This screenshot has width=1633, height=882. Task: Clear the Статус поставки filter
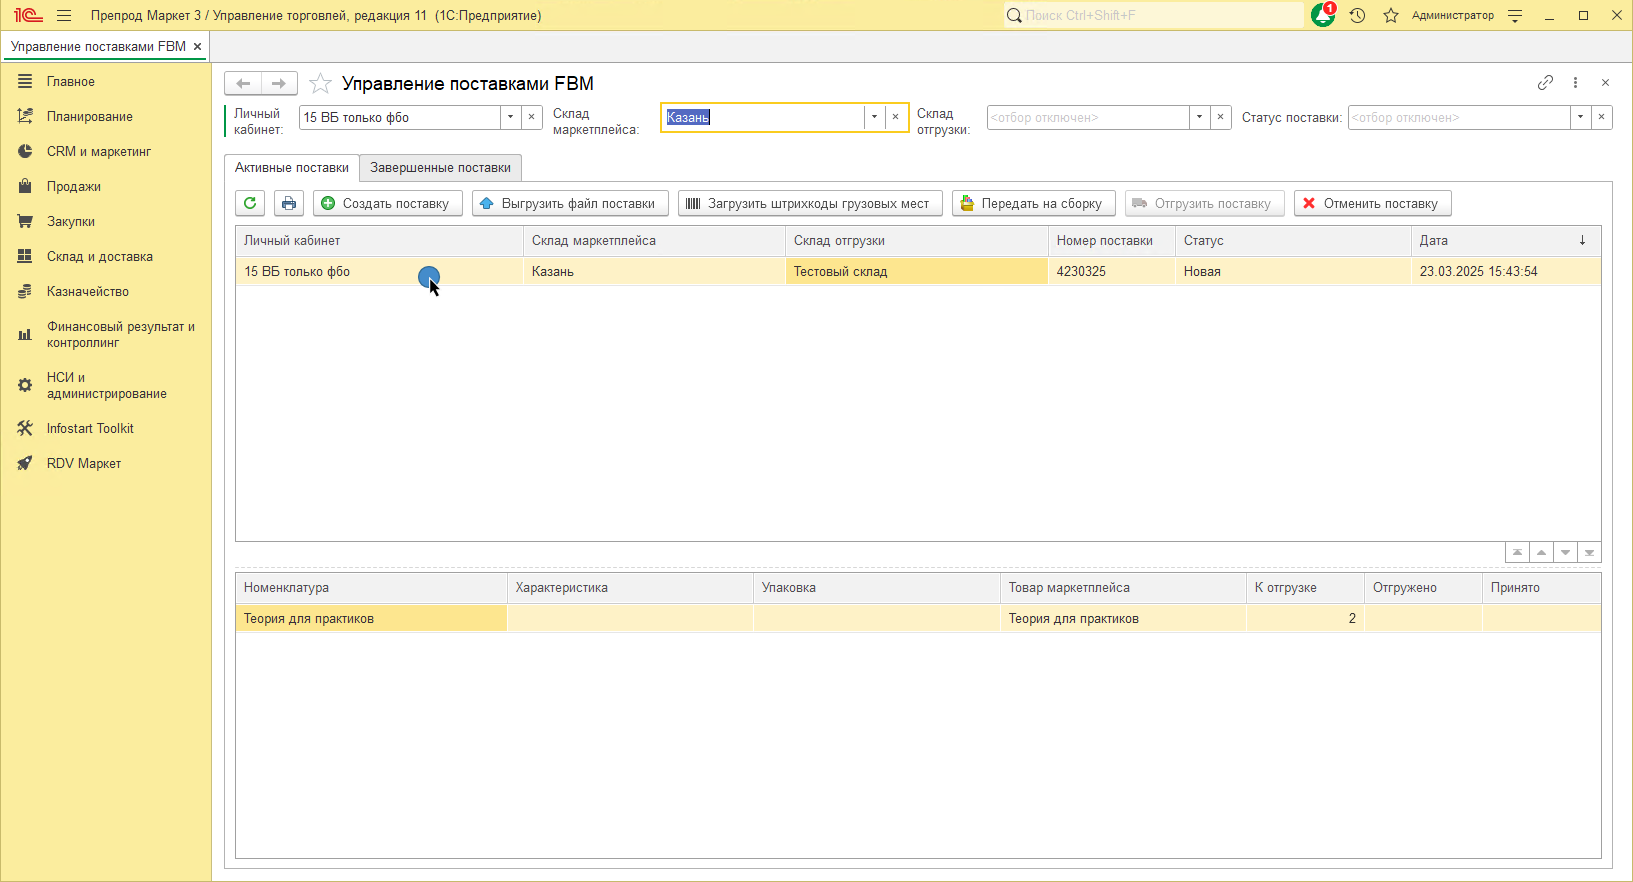click(1602, 117)
